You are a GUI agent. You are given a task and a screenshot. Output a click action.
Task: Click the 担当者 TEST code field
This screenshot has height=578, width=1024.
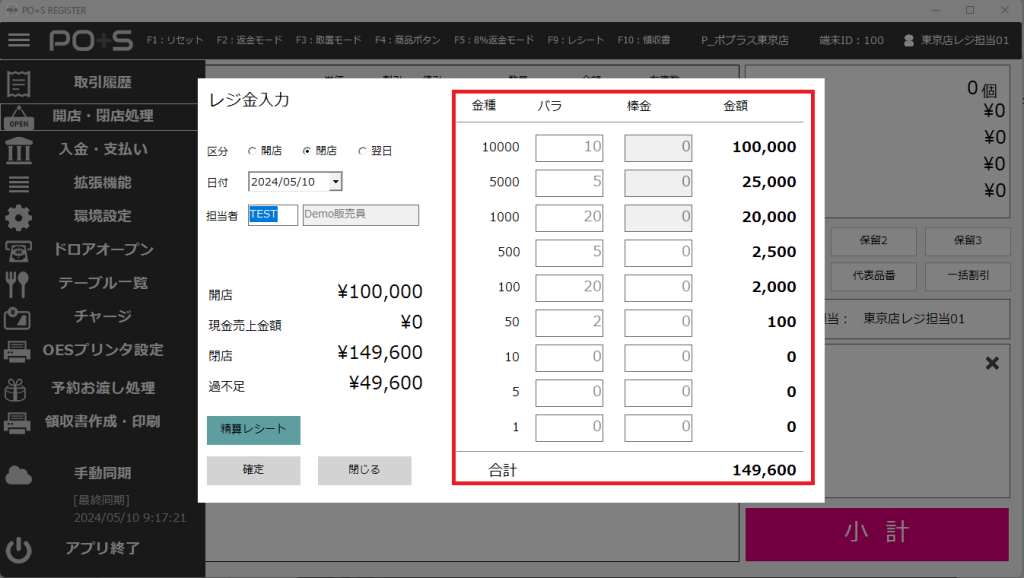pyautogui.click(x=272, y=215)
